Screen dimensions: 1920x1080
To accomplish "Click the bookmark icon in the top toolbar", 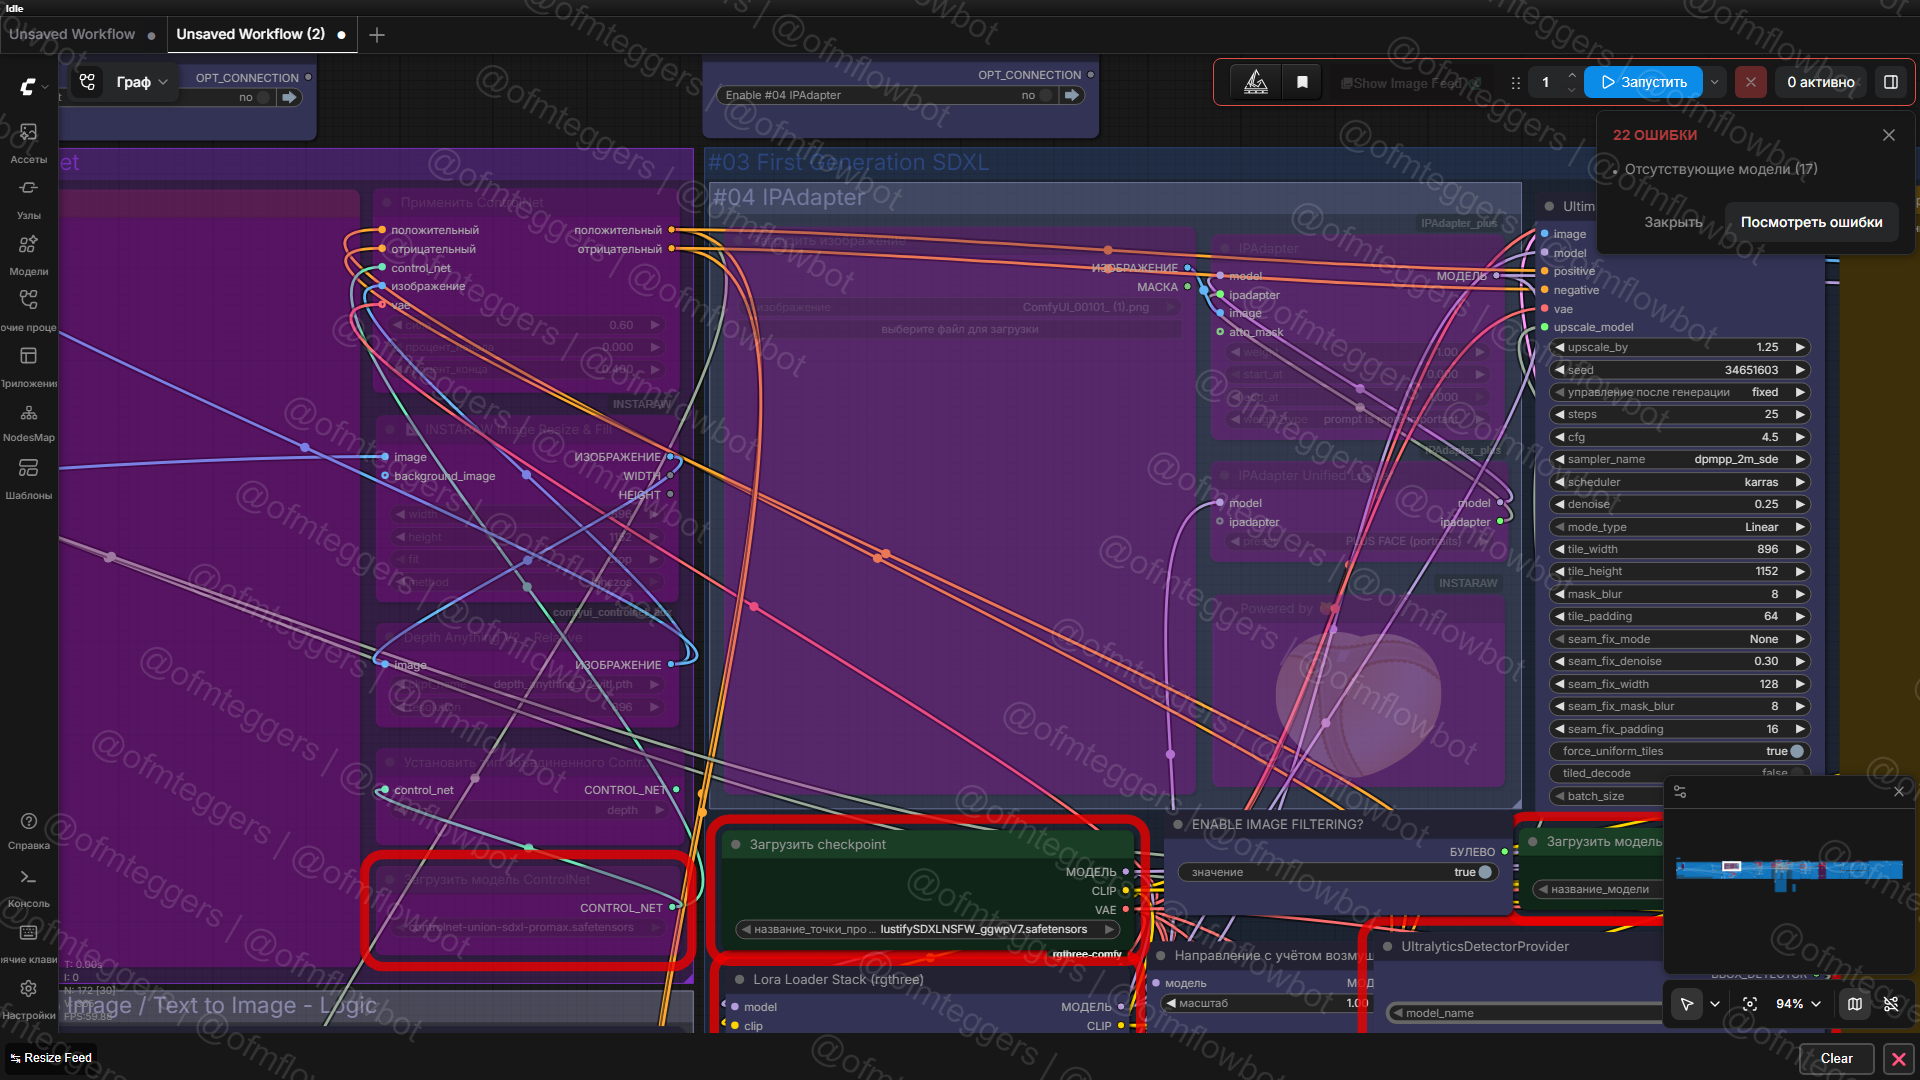I will [x=1302, y=82].
